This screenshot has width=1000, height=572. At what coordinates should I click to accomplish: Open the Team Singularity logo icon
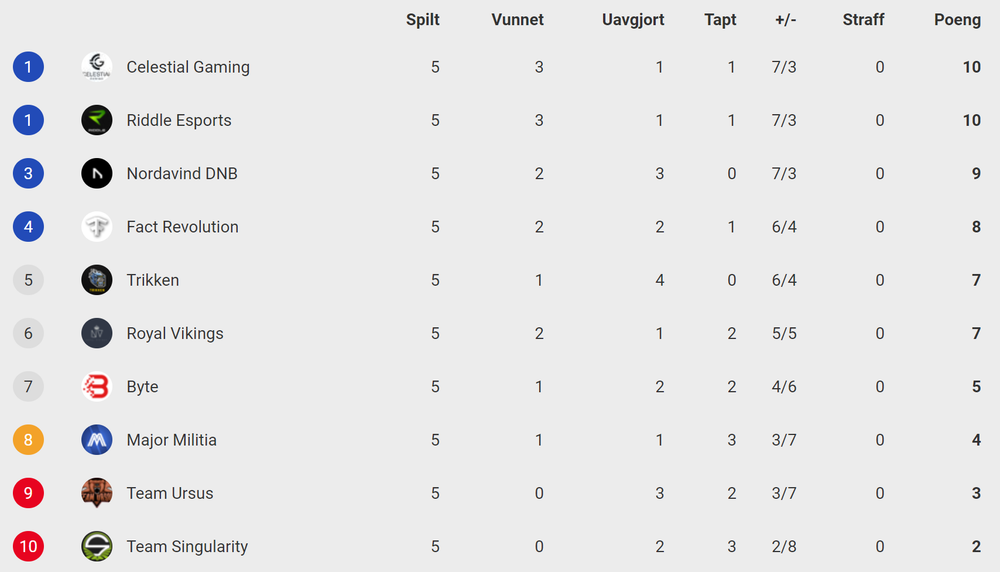[97, 546]
